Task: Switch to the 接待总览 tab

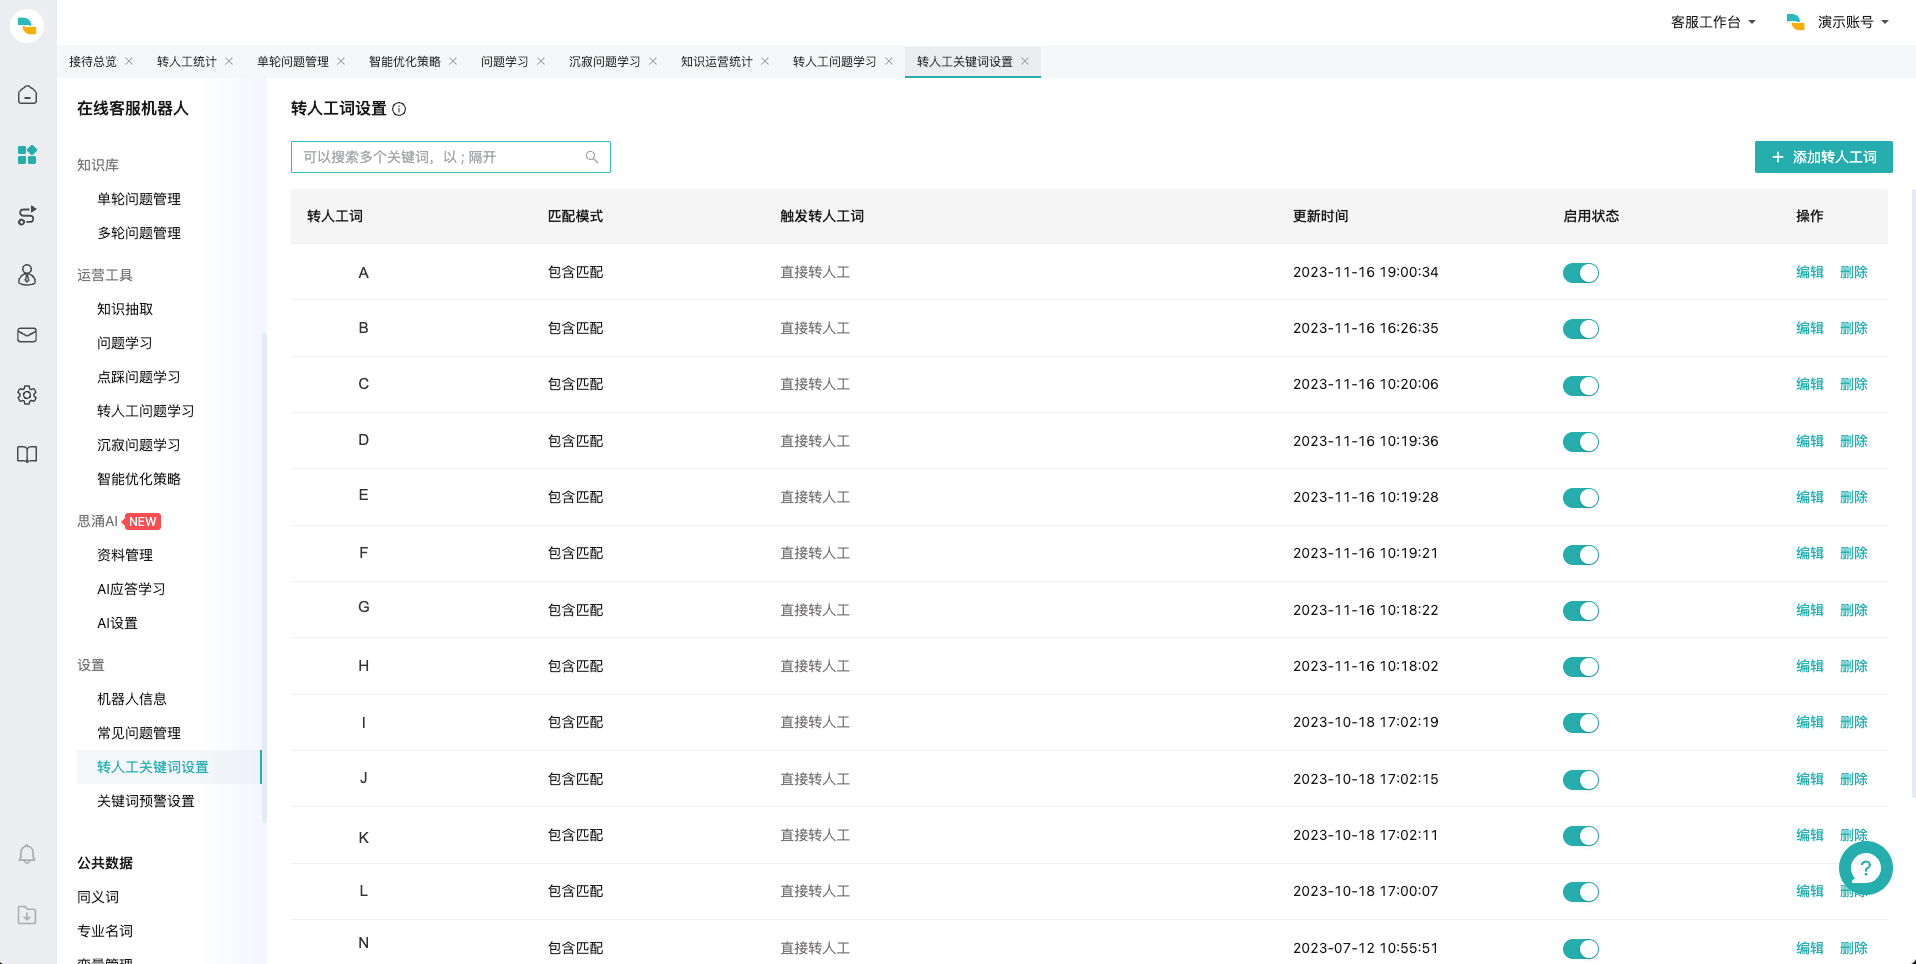Action: click(x=93, y=62)
